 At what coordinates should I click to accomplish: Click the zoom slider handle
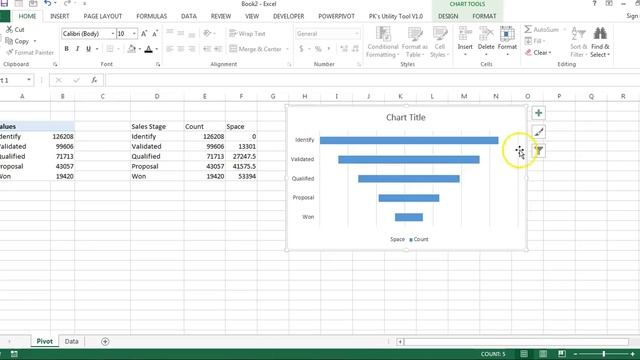tap(604, 354)
